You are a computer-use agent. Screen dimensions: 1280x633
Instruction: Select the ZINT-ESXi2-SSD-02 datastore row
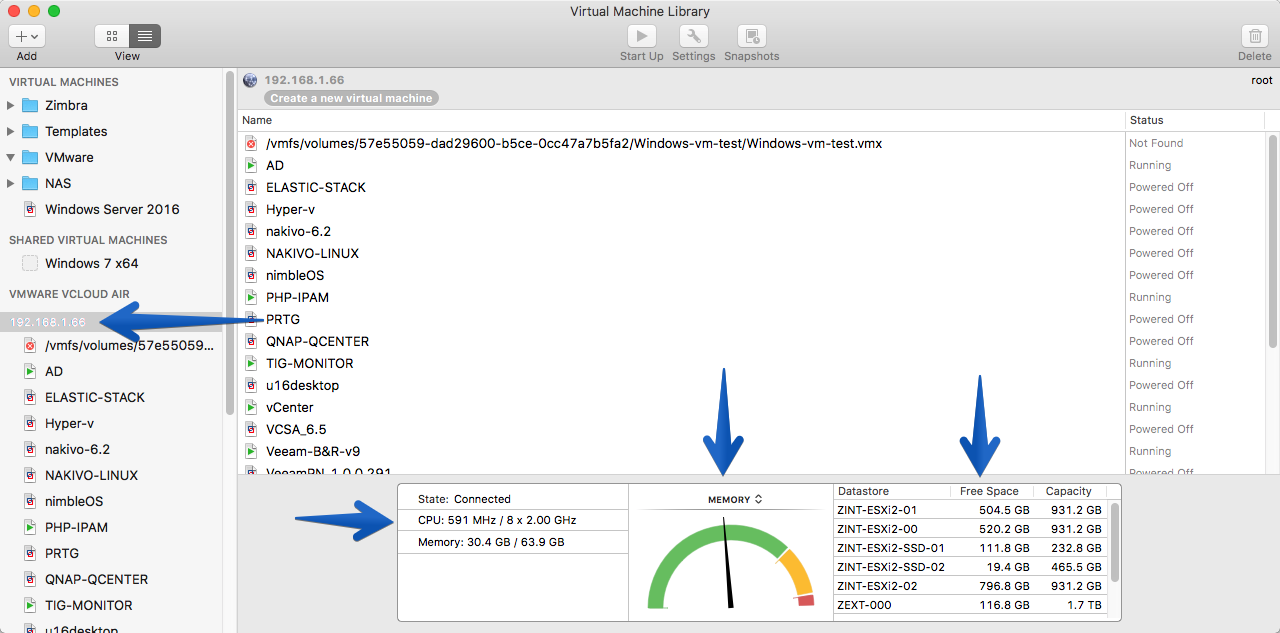(971, 567)
